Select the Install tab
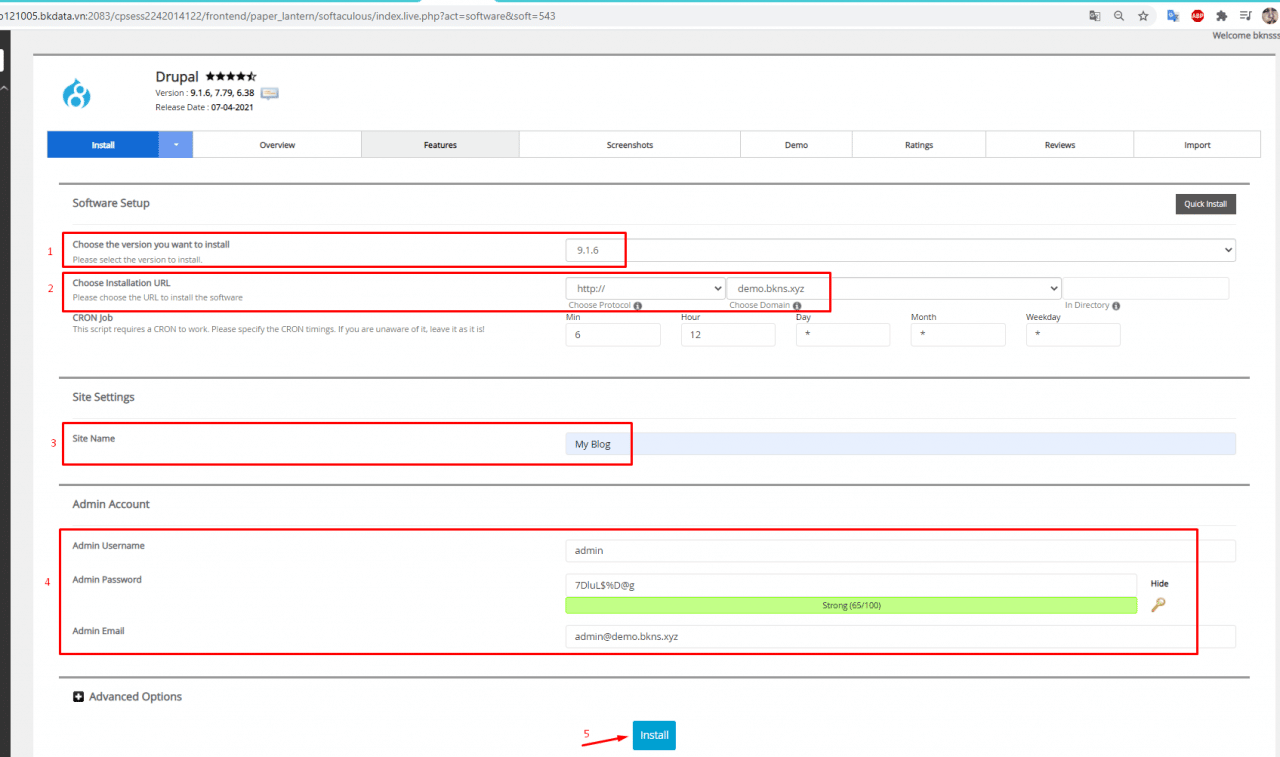This screenshot has height=757, width=1280. (x=103, y=145)
